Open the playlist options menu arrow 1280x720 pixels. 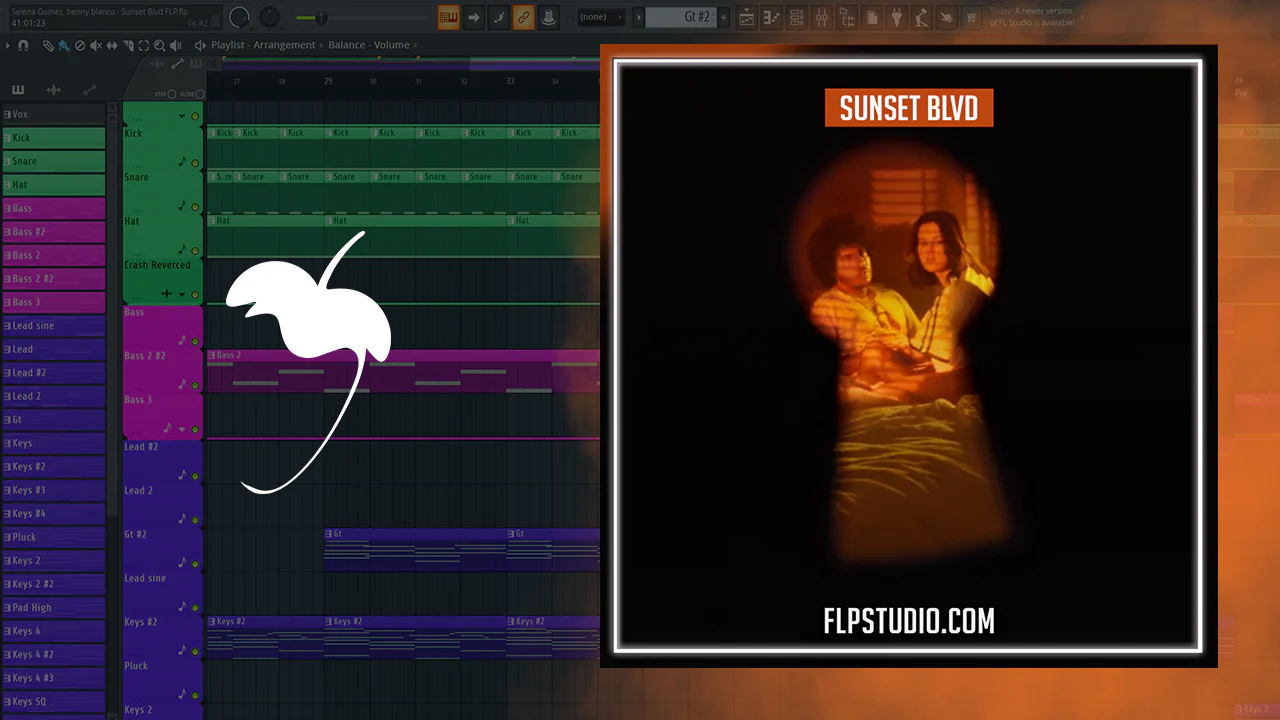click(x=9, y=46)
